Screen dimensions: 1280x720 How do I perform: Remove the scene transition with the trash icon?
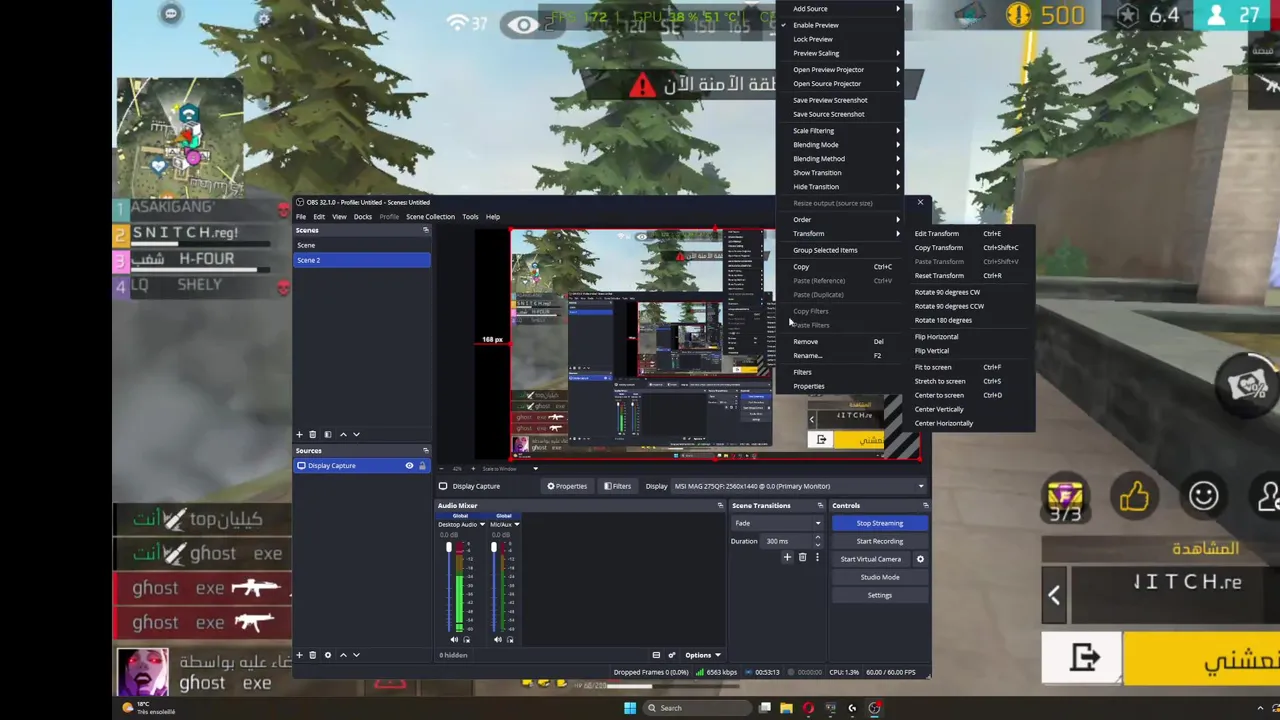[802, 557]
